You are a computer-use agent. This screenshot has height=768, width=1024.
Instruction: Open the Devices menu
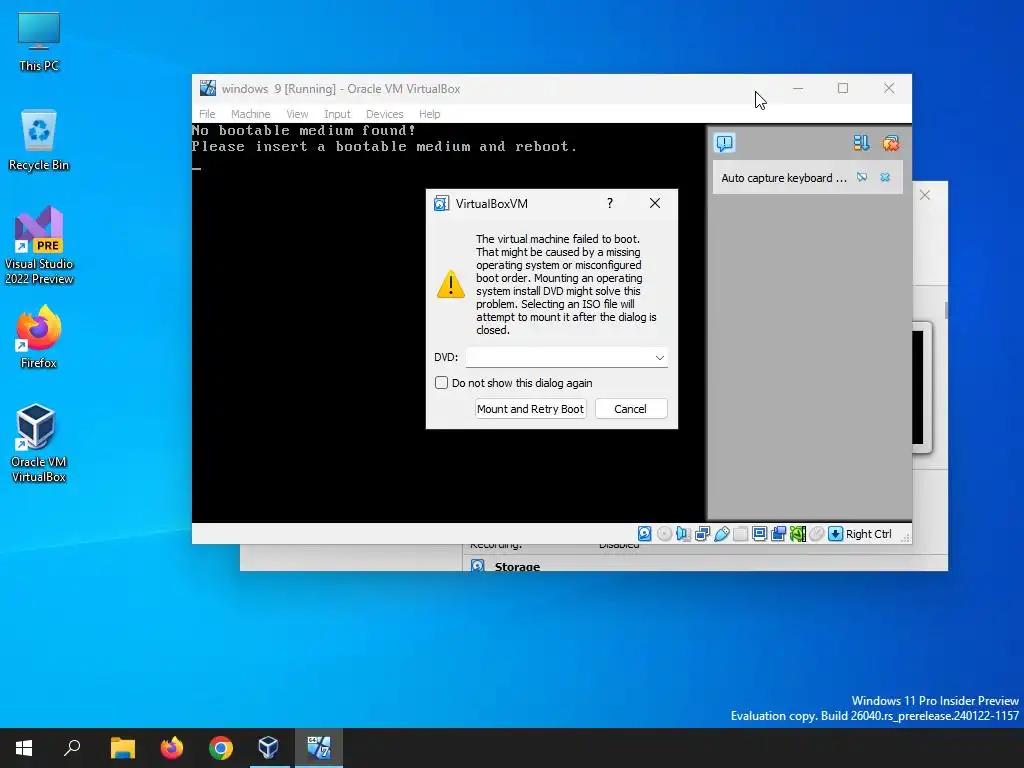[x=384, y=114]
